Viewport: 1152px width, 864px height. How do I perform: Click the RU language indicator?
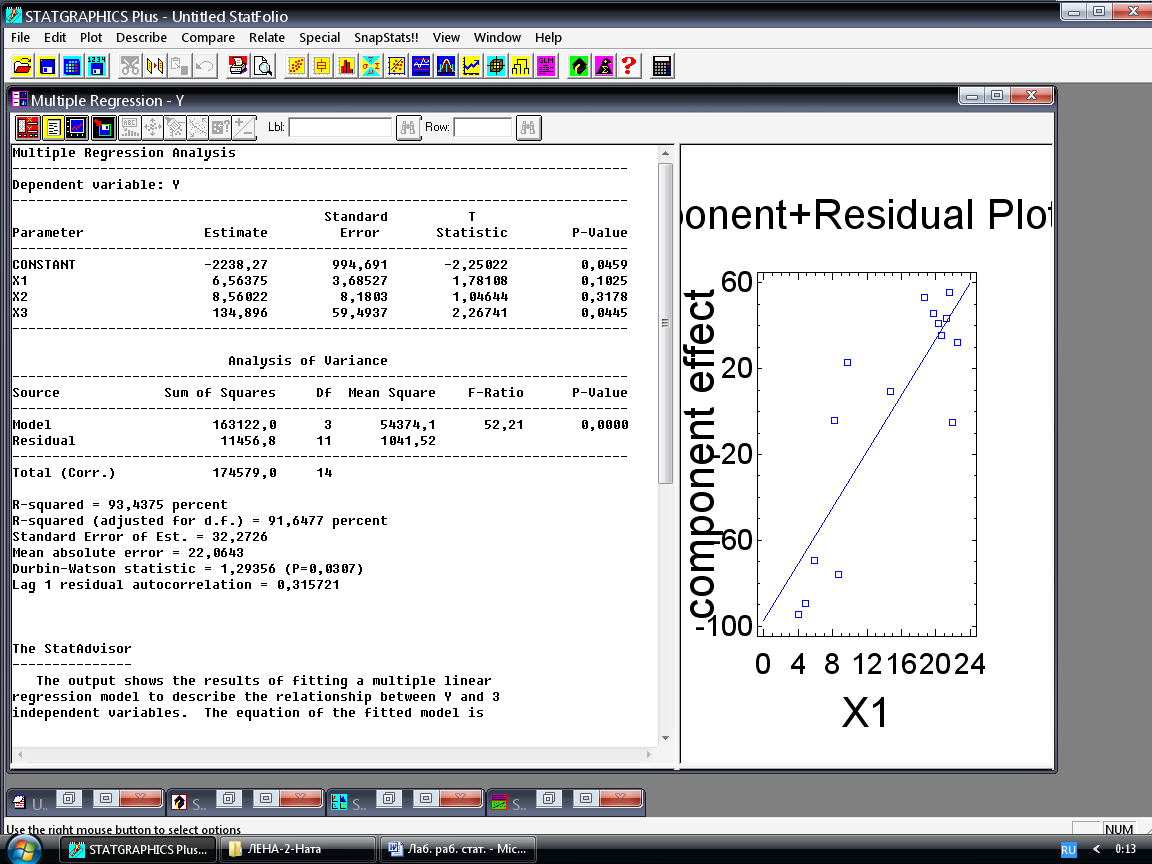1068,850
